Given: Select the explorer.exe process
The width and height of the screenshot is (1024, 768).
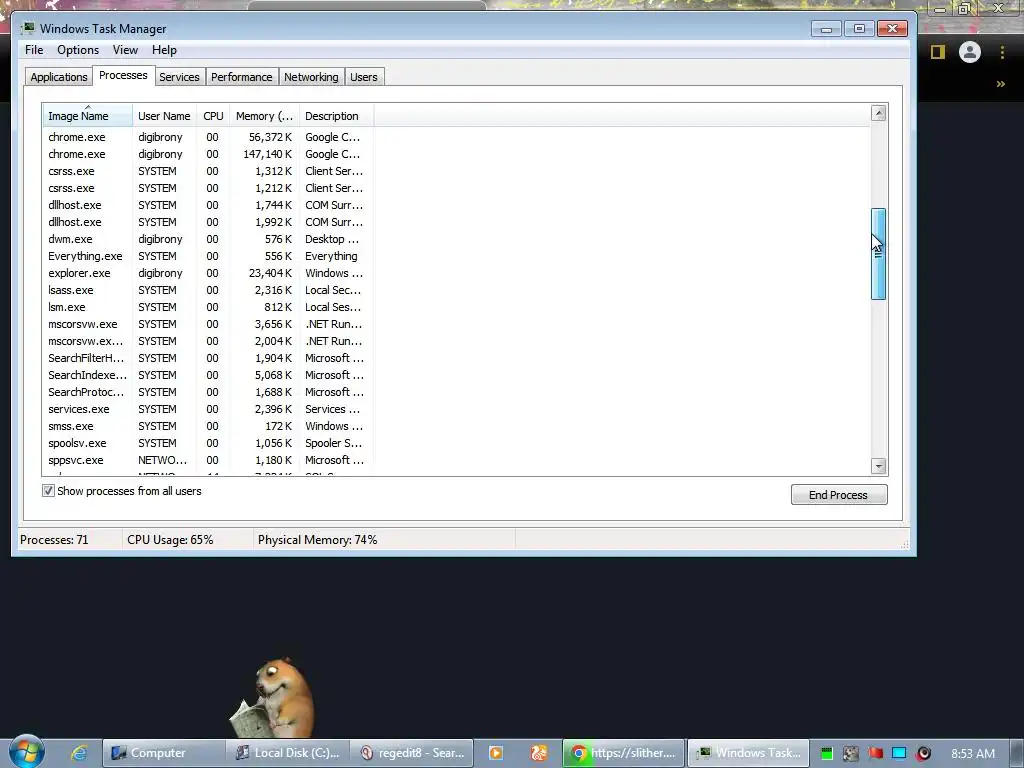Looking at the screenshot, I should click(x=208, y=273).
